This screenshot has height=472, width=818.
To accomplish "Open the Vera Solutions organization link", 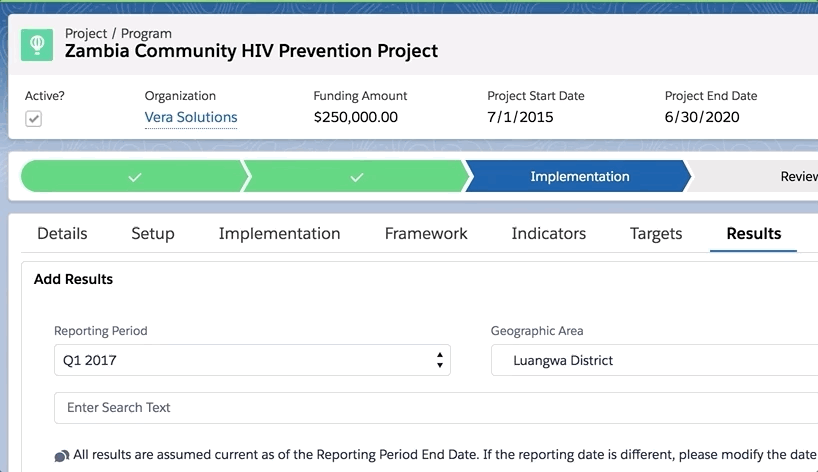I will tap(191, 117).
